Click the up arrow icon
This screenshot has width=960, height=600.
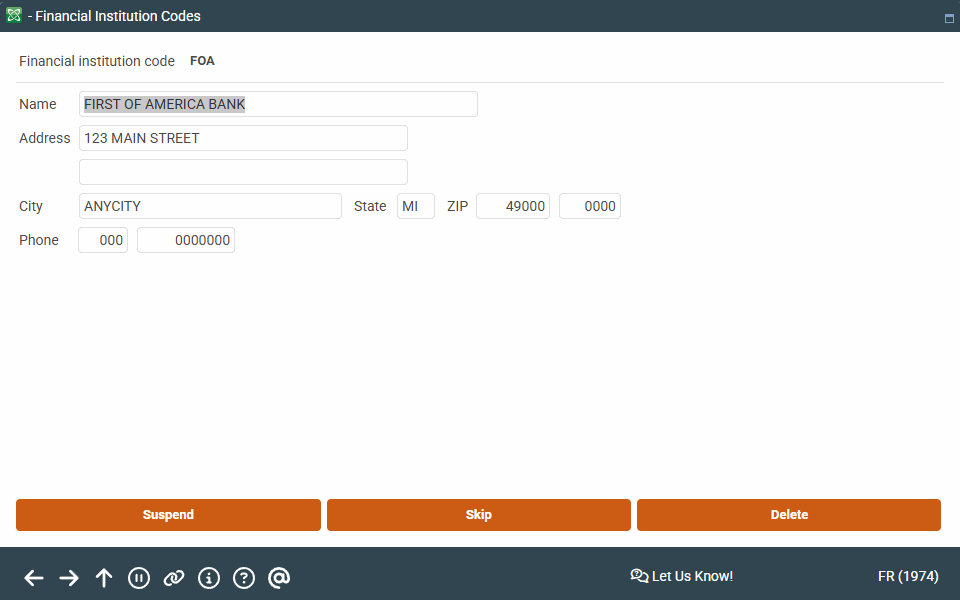(104, 578)
